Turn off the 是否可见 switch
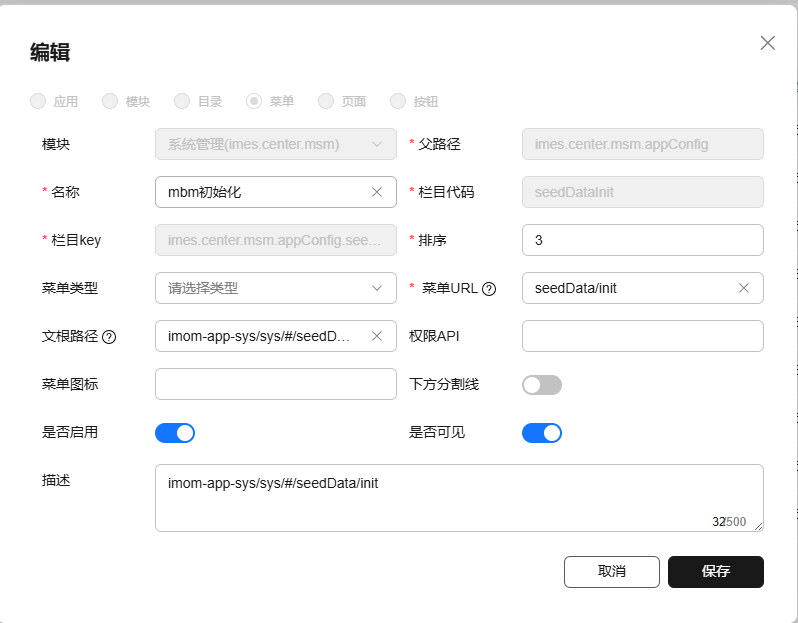This screenshot has width=798, height=623. point(542,433)
